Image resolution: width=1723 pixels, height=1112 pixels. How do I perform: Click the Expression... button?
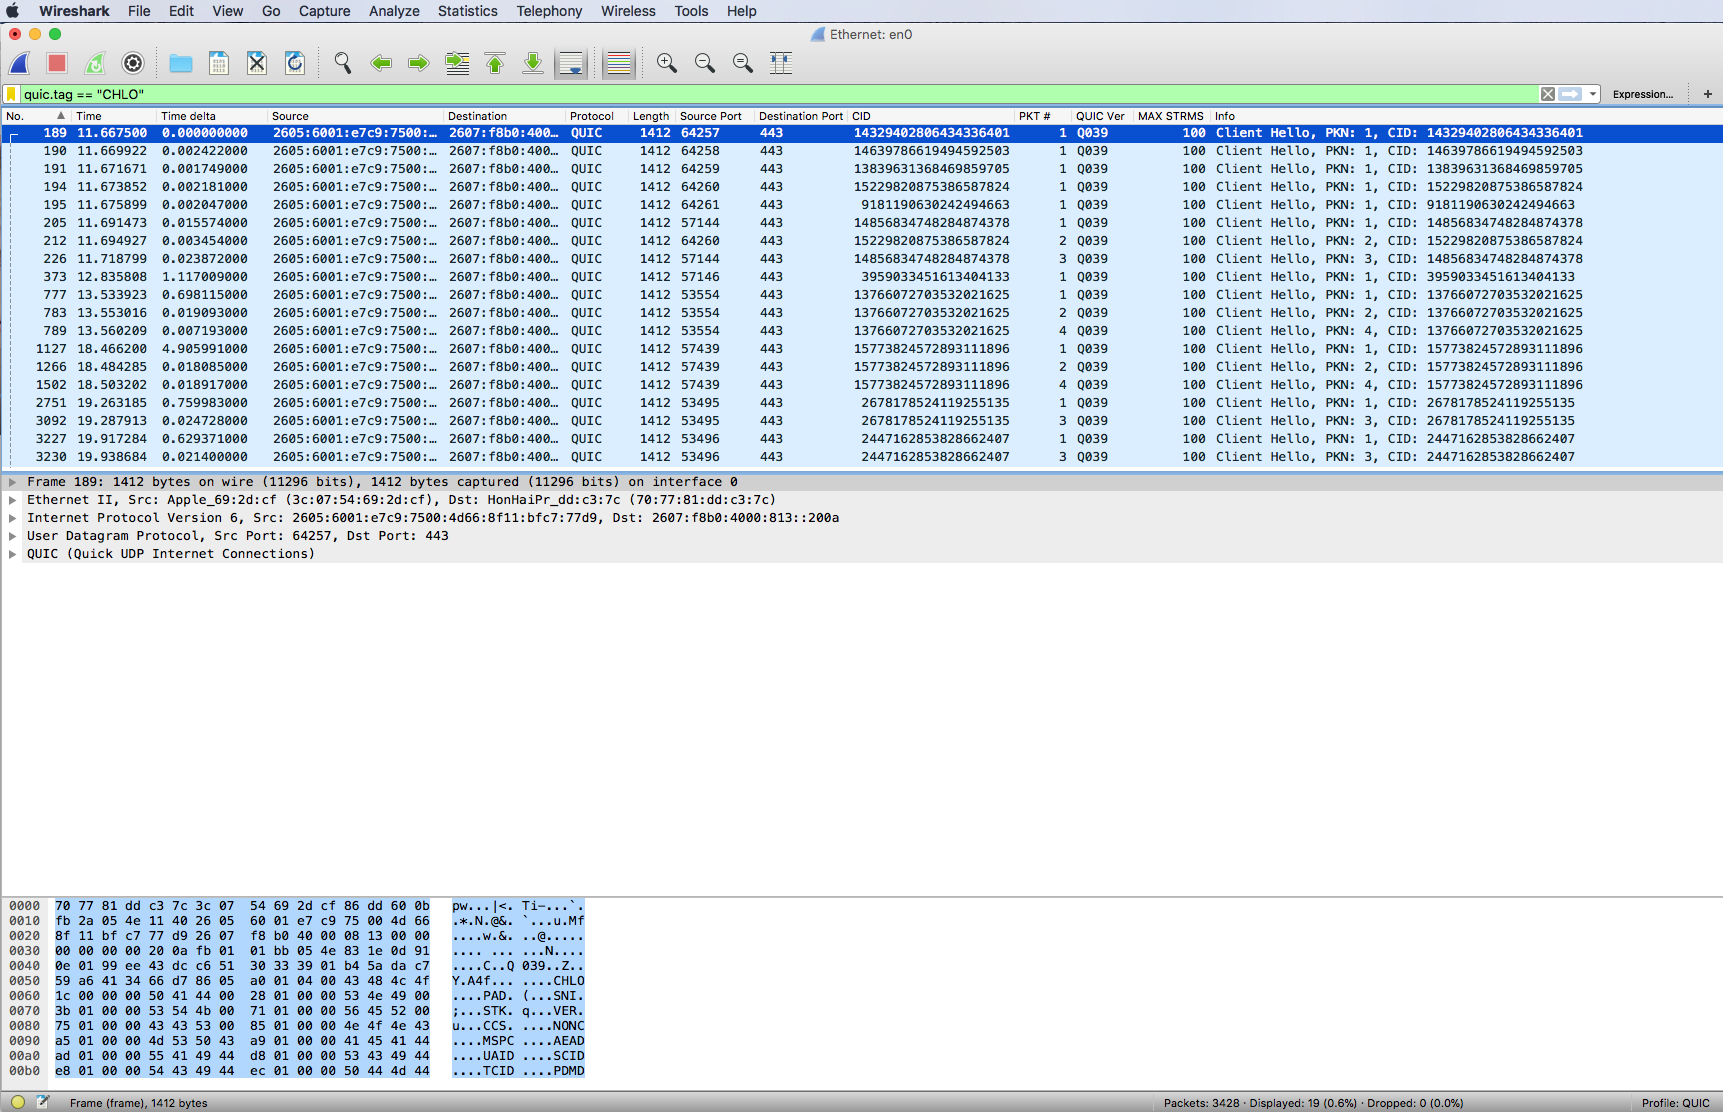[x=1643, y=93]
